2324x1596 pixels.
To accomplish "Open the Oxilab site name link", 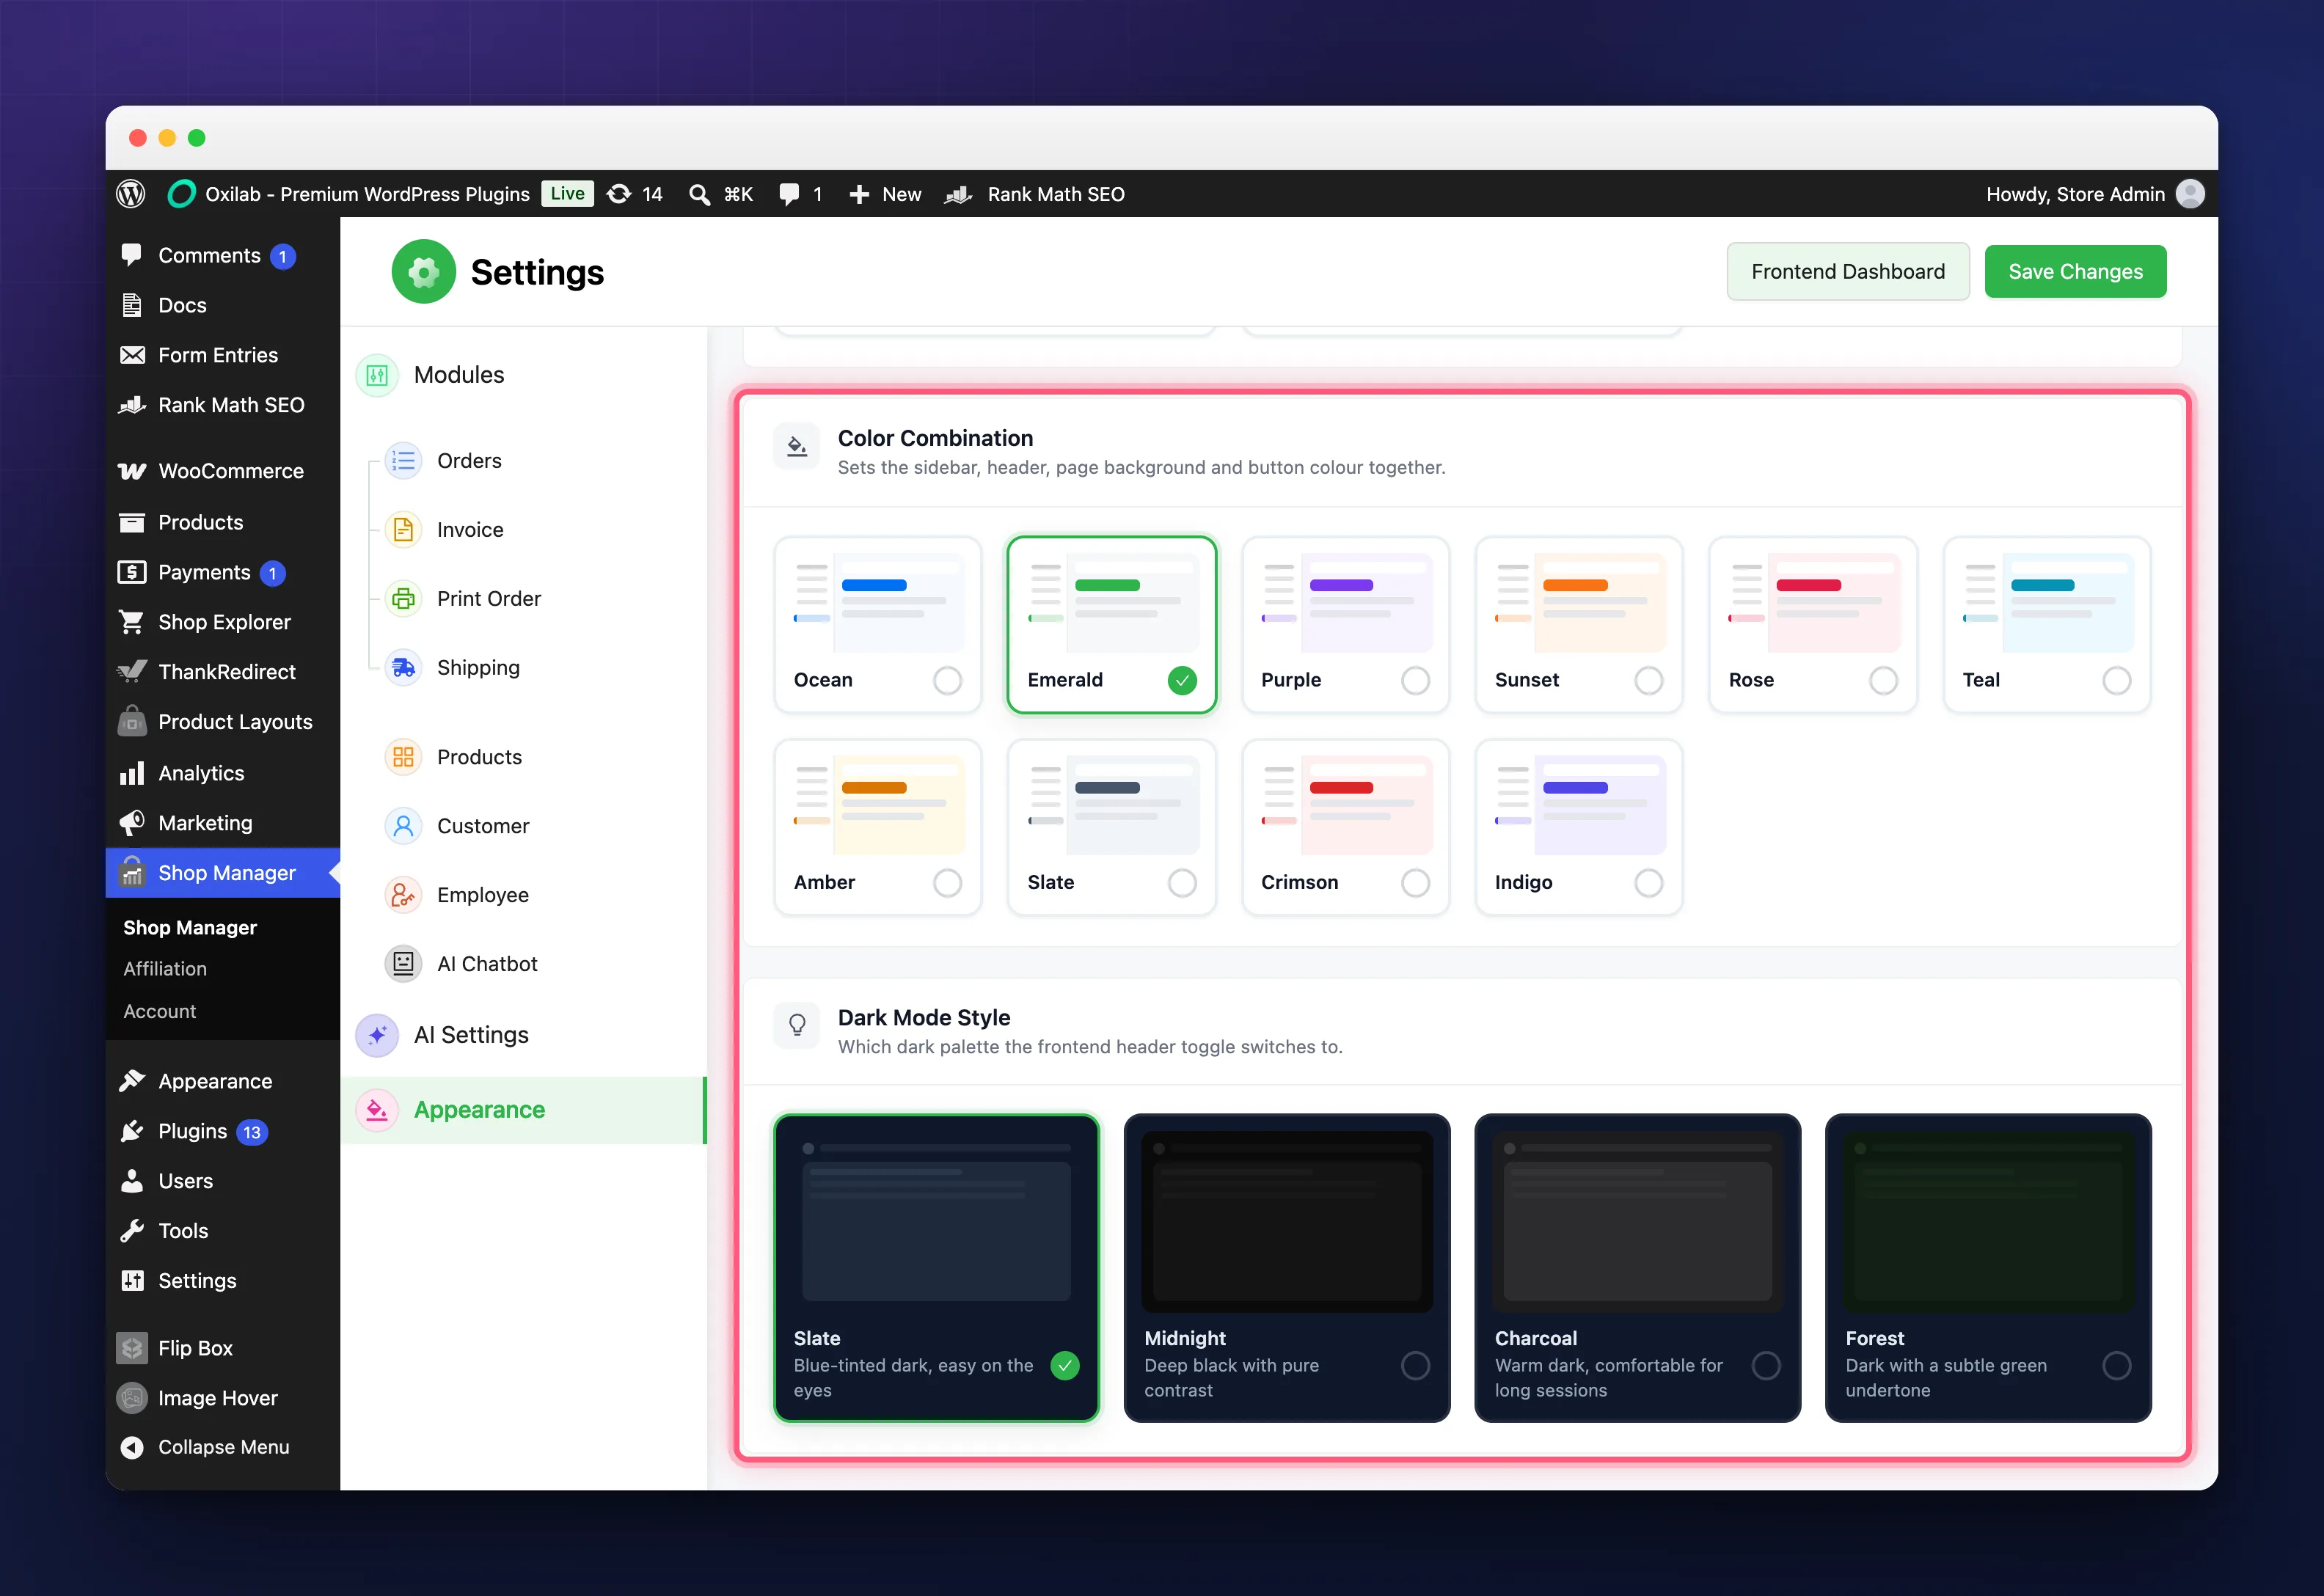I will (x=367, y=194).
